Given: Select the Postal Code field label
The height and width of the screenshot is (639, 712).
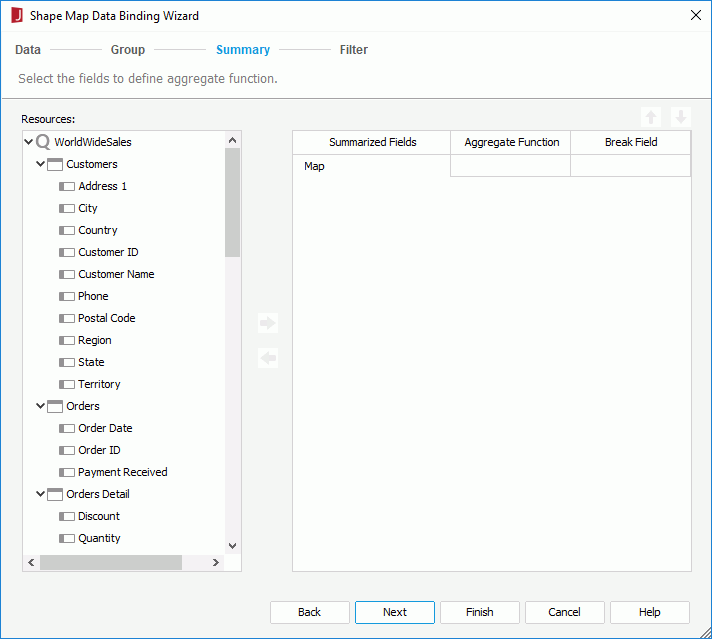Looking at the screenshot, I should click(x=107, y=318).
